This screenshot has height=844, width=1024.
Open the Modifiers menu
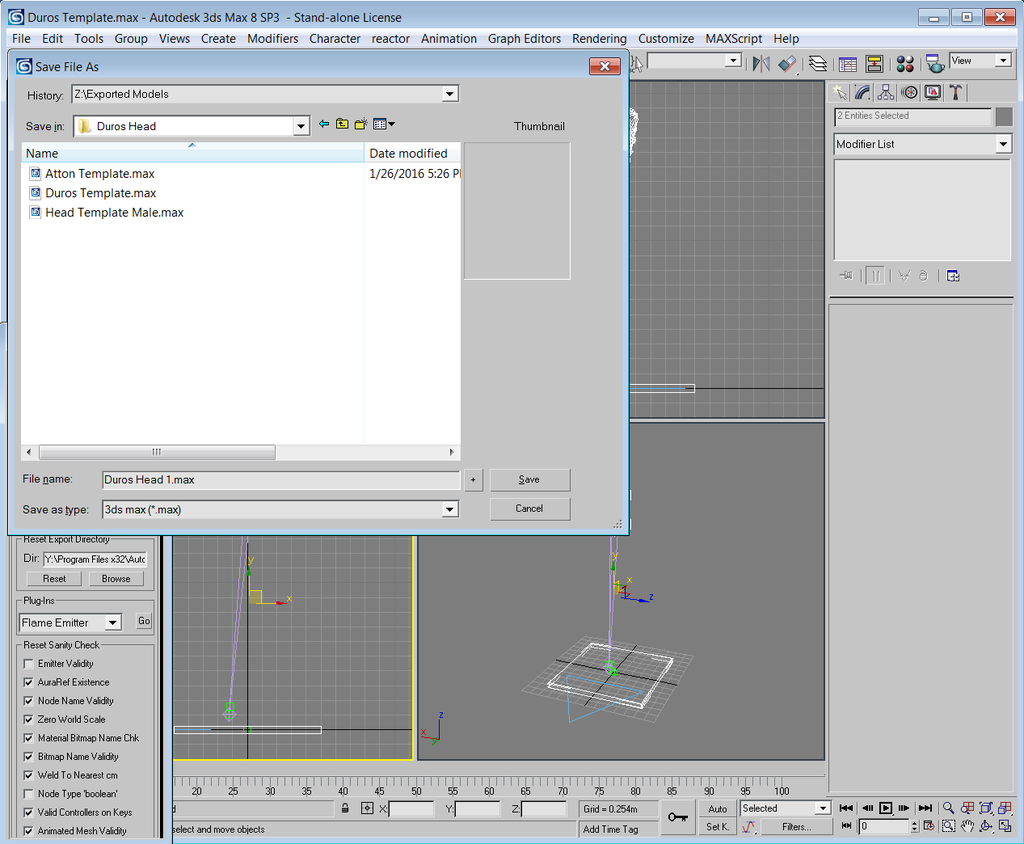(x=272, y=39)
